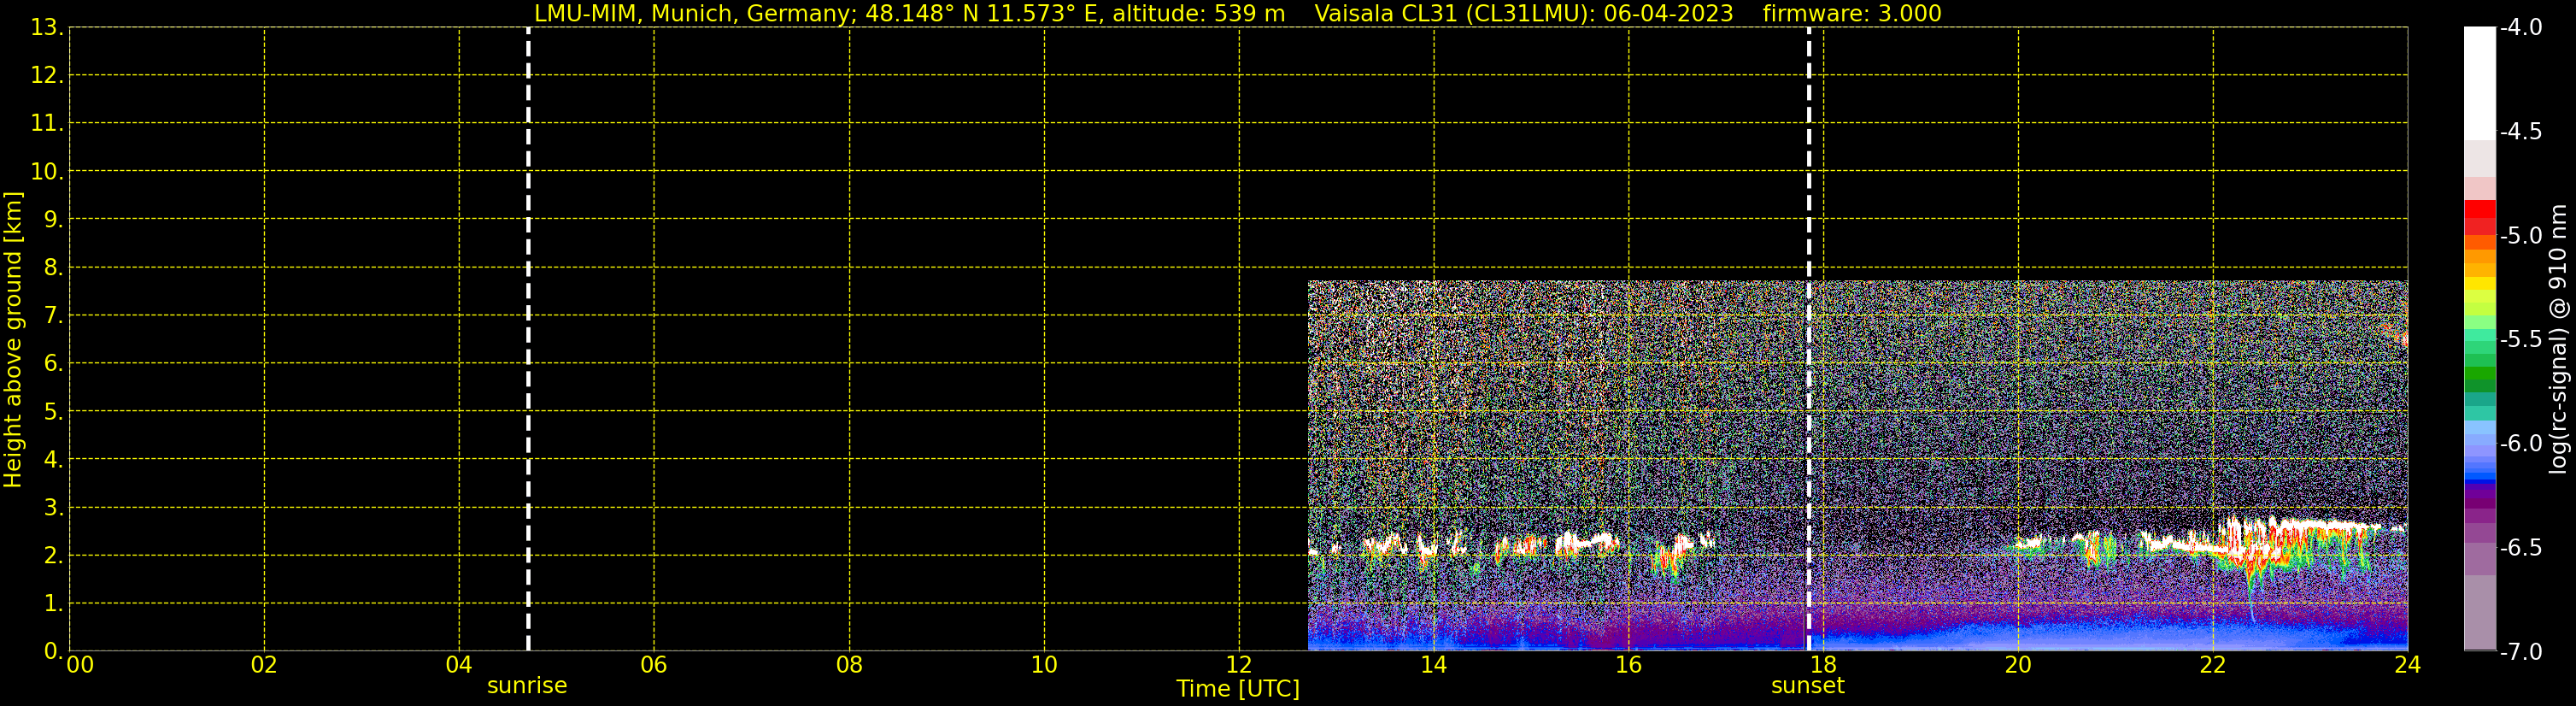
Task: Click the log(rc-signal) @ 910 nm colorbar label
Action: tap(2558, 339)
